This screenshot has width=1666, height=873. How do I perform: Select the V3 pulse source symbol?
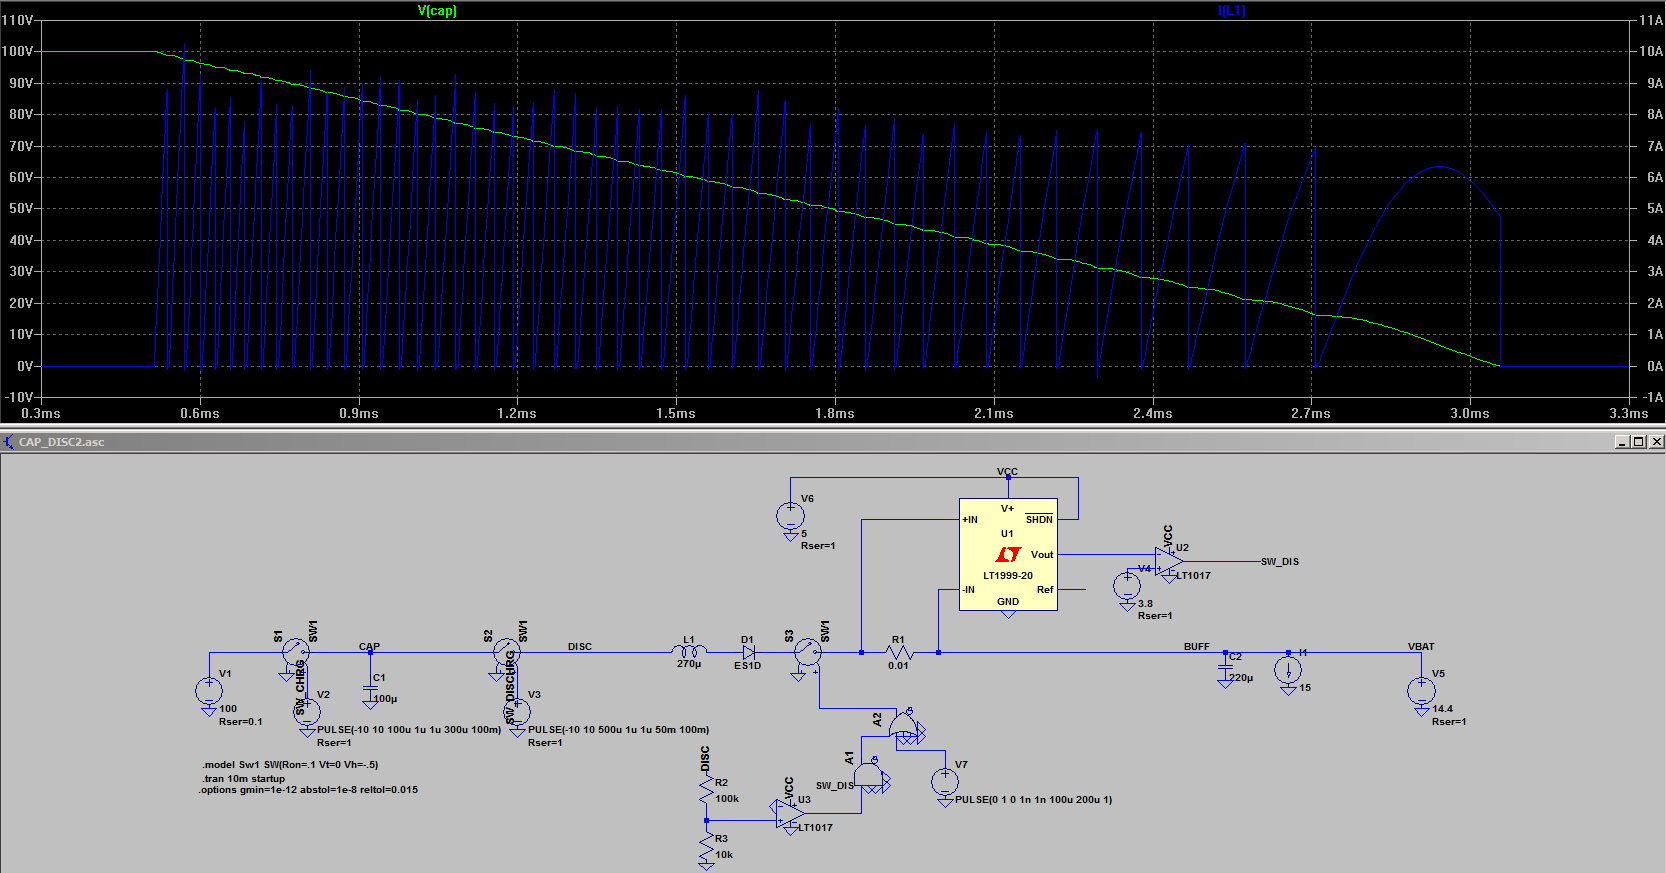(x=517, y=712)
